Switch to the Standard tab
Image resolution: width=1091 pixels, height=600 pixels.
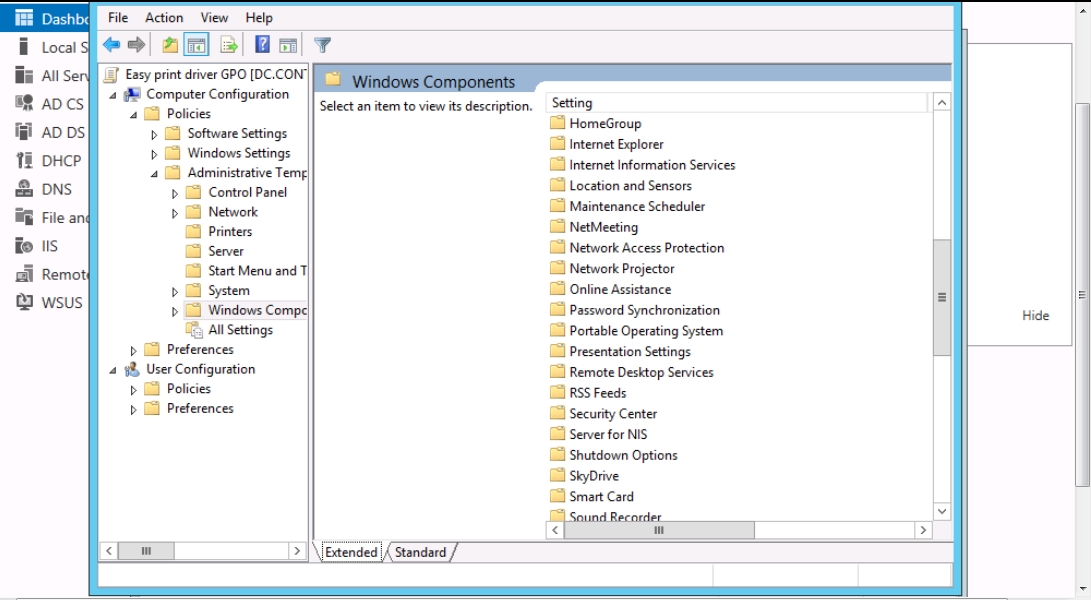click(x=420, y=552)
